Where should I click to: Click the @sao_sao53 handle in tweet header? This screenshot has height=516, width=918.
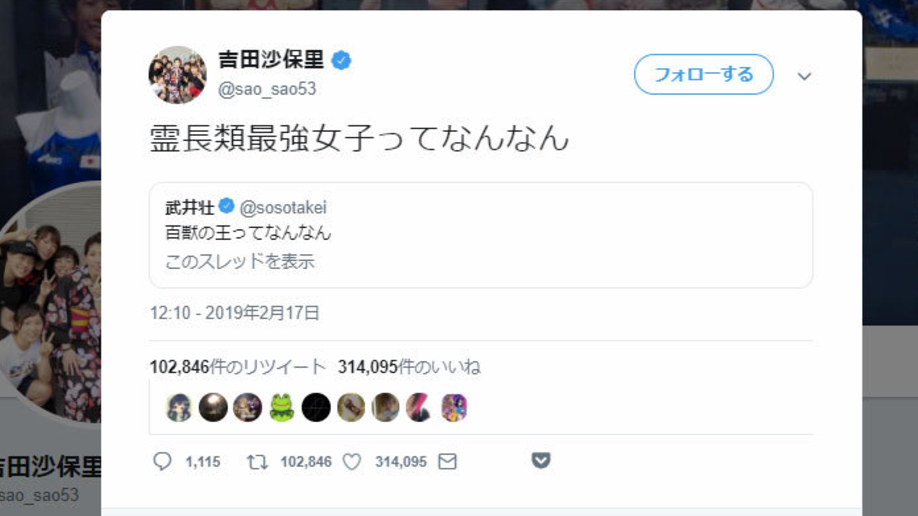pos(267,89)
